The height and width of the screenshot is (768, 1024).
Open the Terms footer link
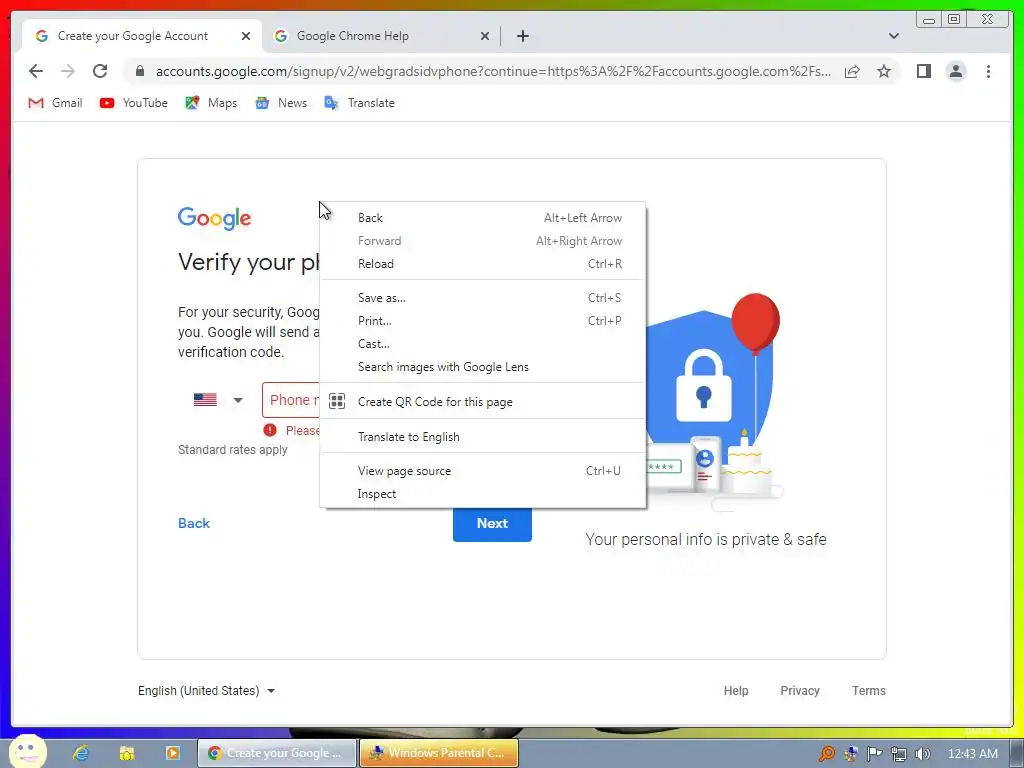coord(869,690)
